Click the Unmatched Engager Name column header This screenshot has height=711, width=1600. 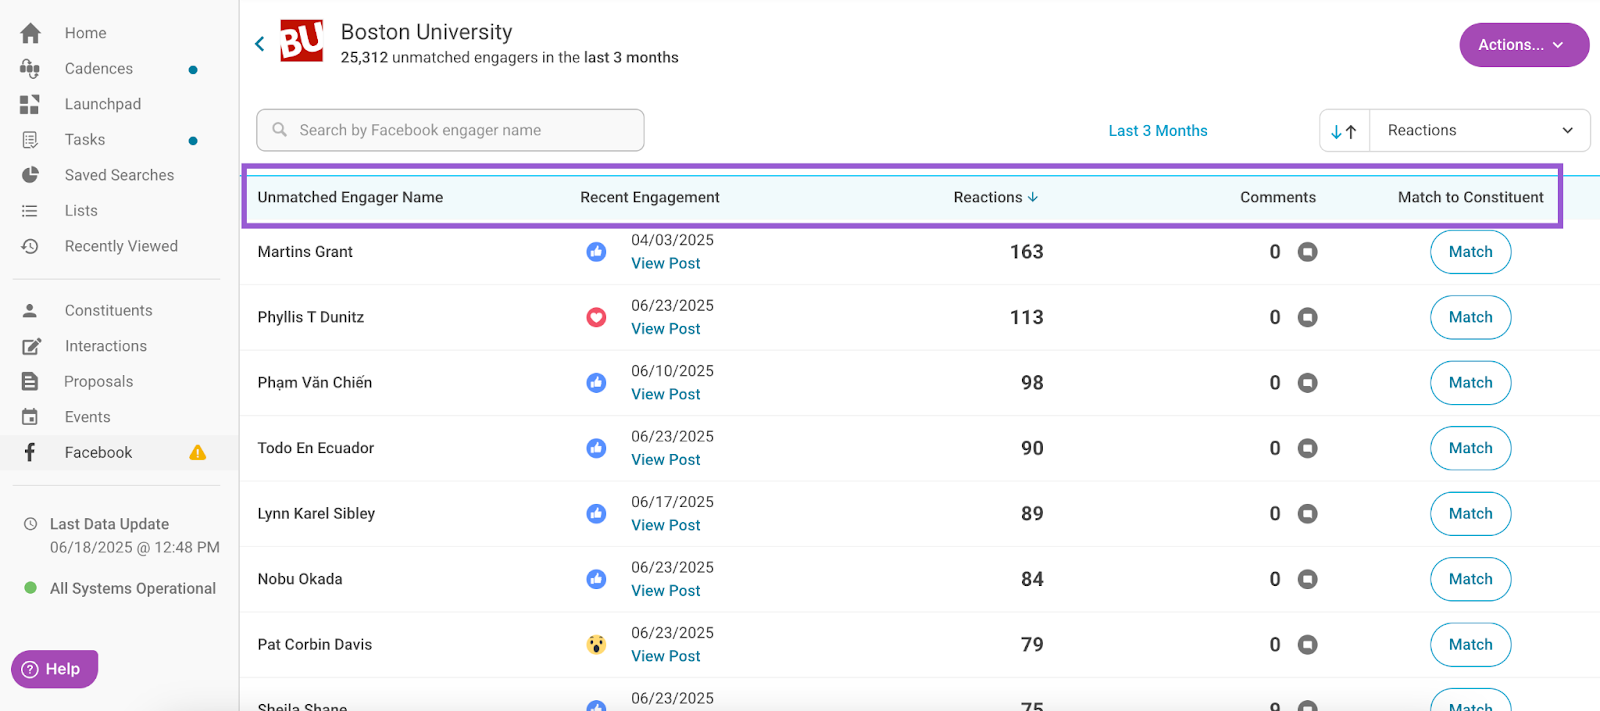click(x=350, y=197)
